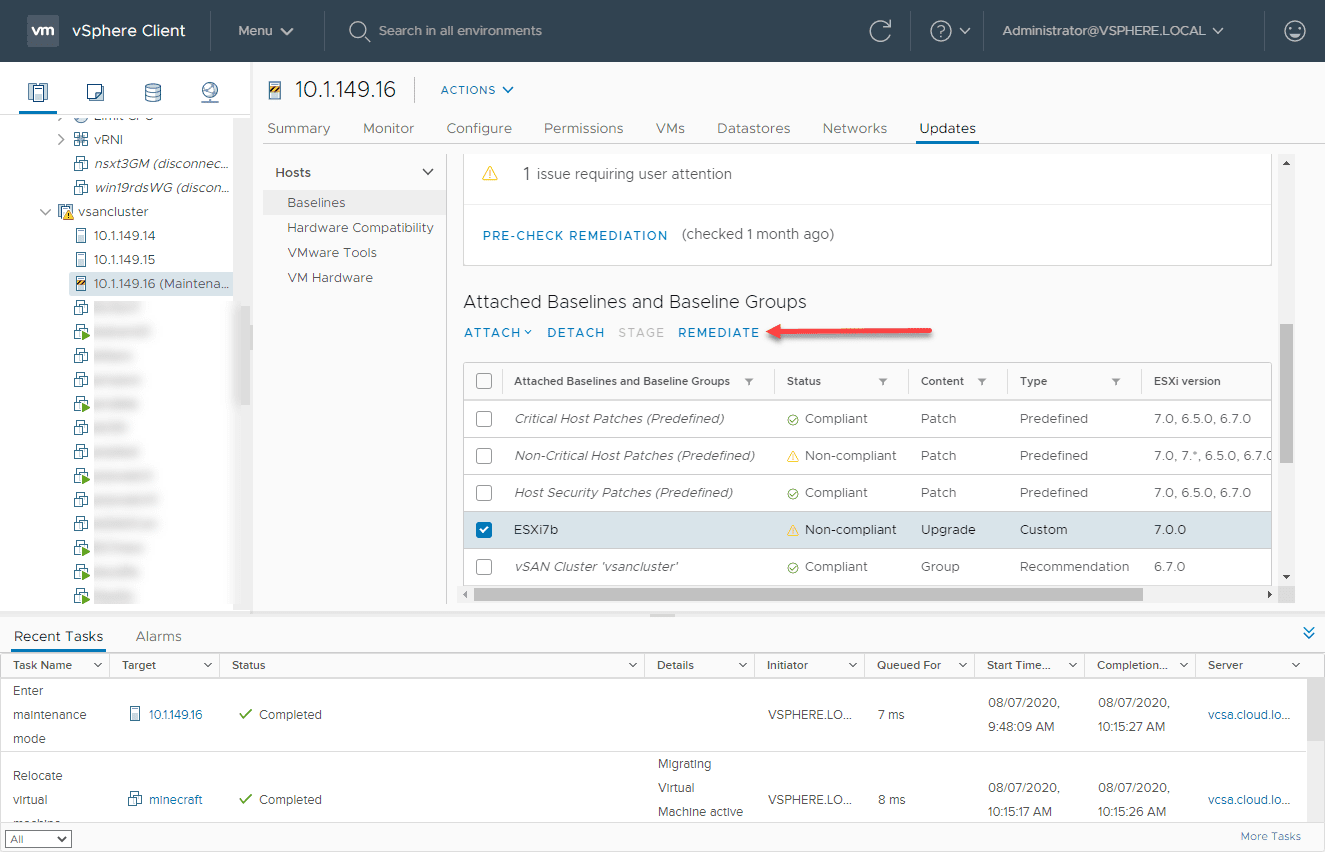Collapse the vsancluster tree node
The width and height of the screenshot is (1325, 852).
[x=45, y=211]
